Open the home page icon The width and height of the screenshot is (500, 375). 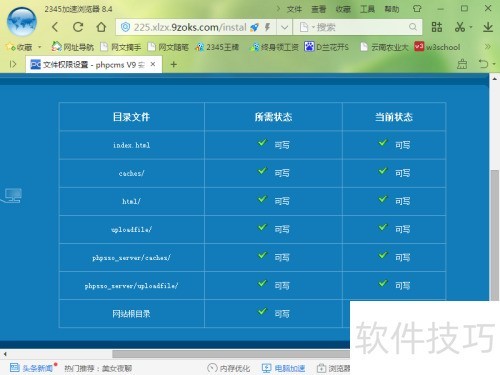pyautogui.click(x=101, y=27)
